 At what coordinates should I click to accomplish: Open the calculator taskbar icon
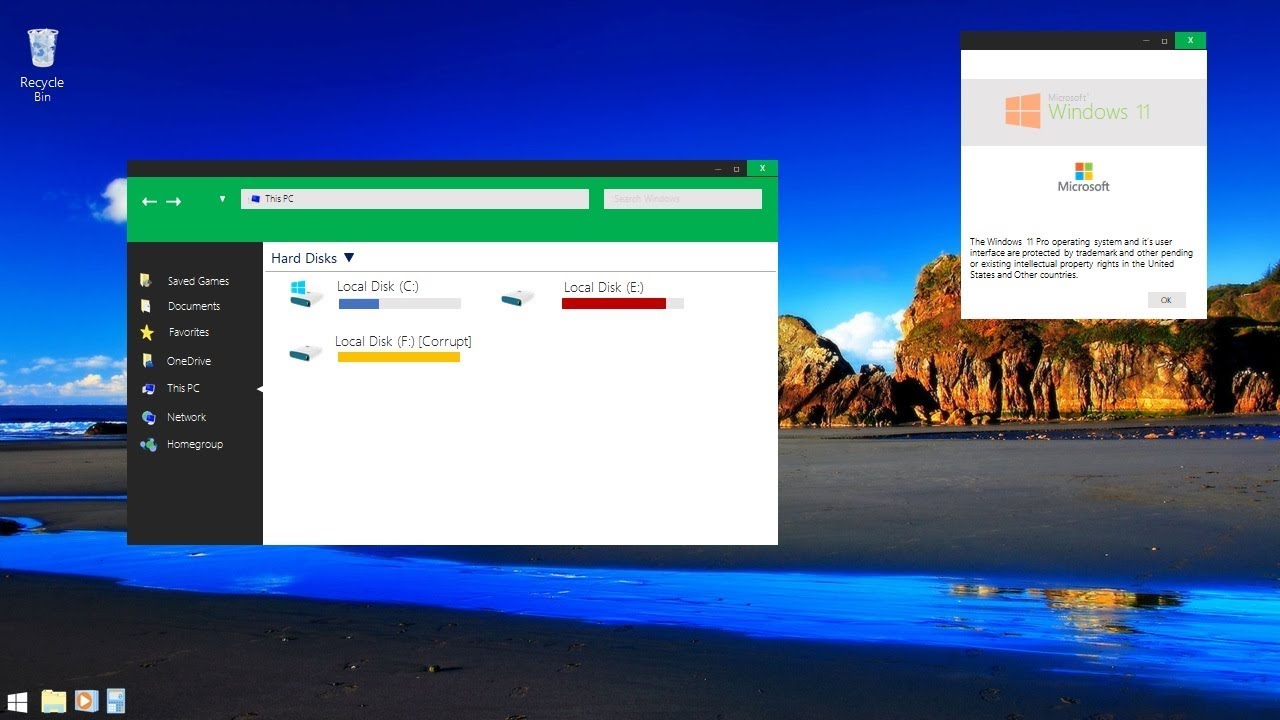coord(115,702)
